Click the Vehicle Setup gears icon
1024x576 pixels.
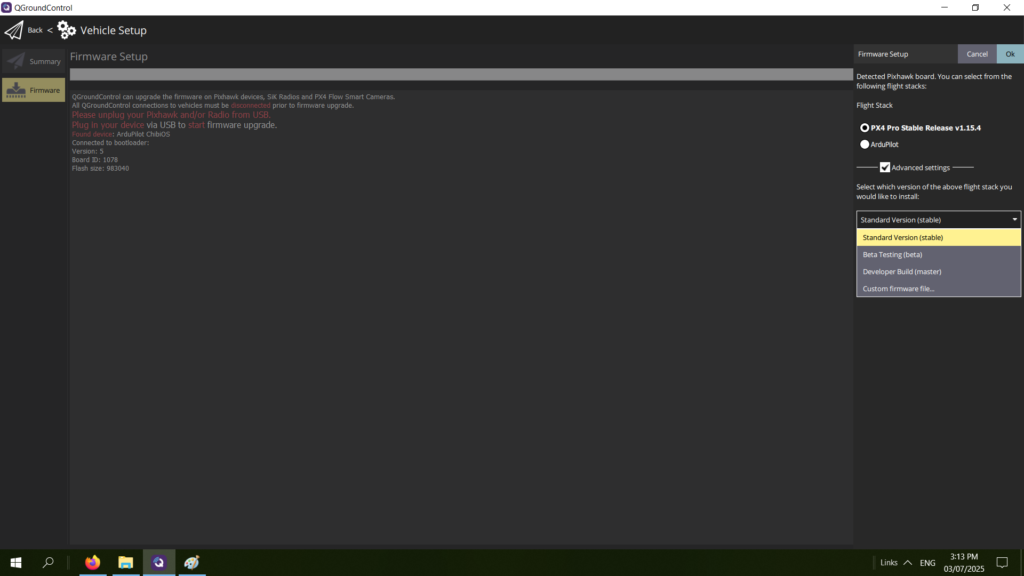[67, 30]
